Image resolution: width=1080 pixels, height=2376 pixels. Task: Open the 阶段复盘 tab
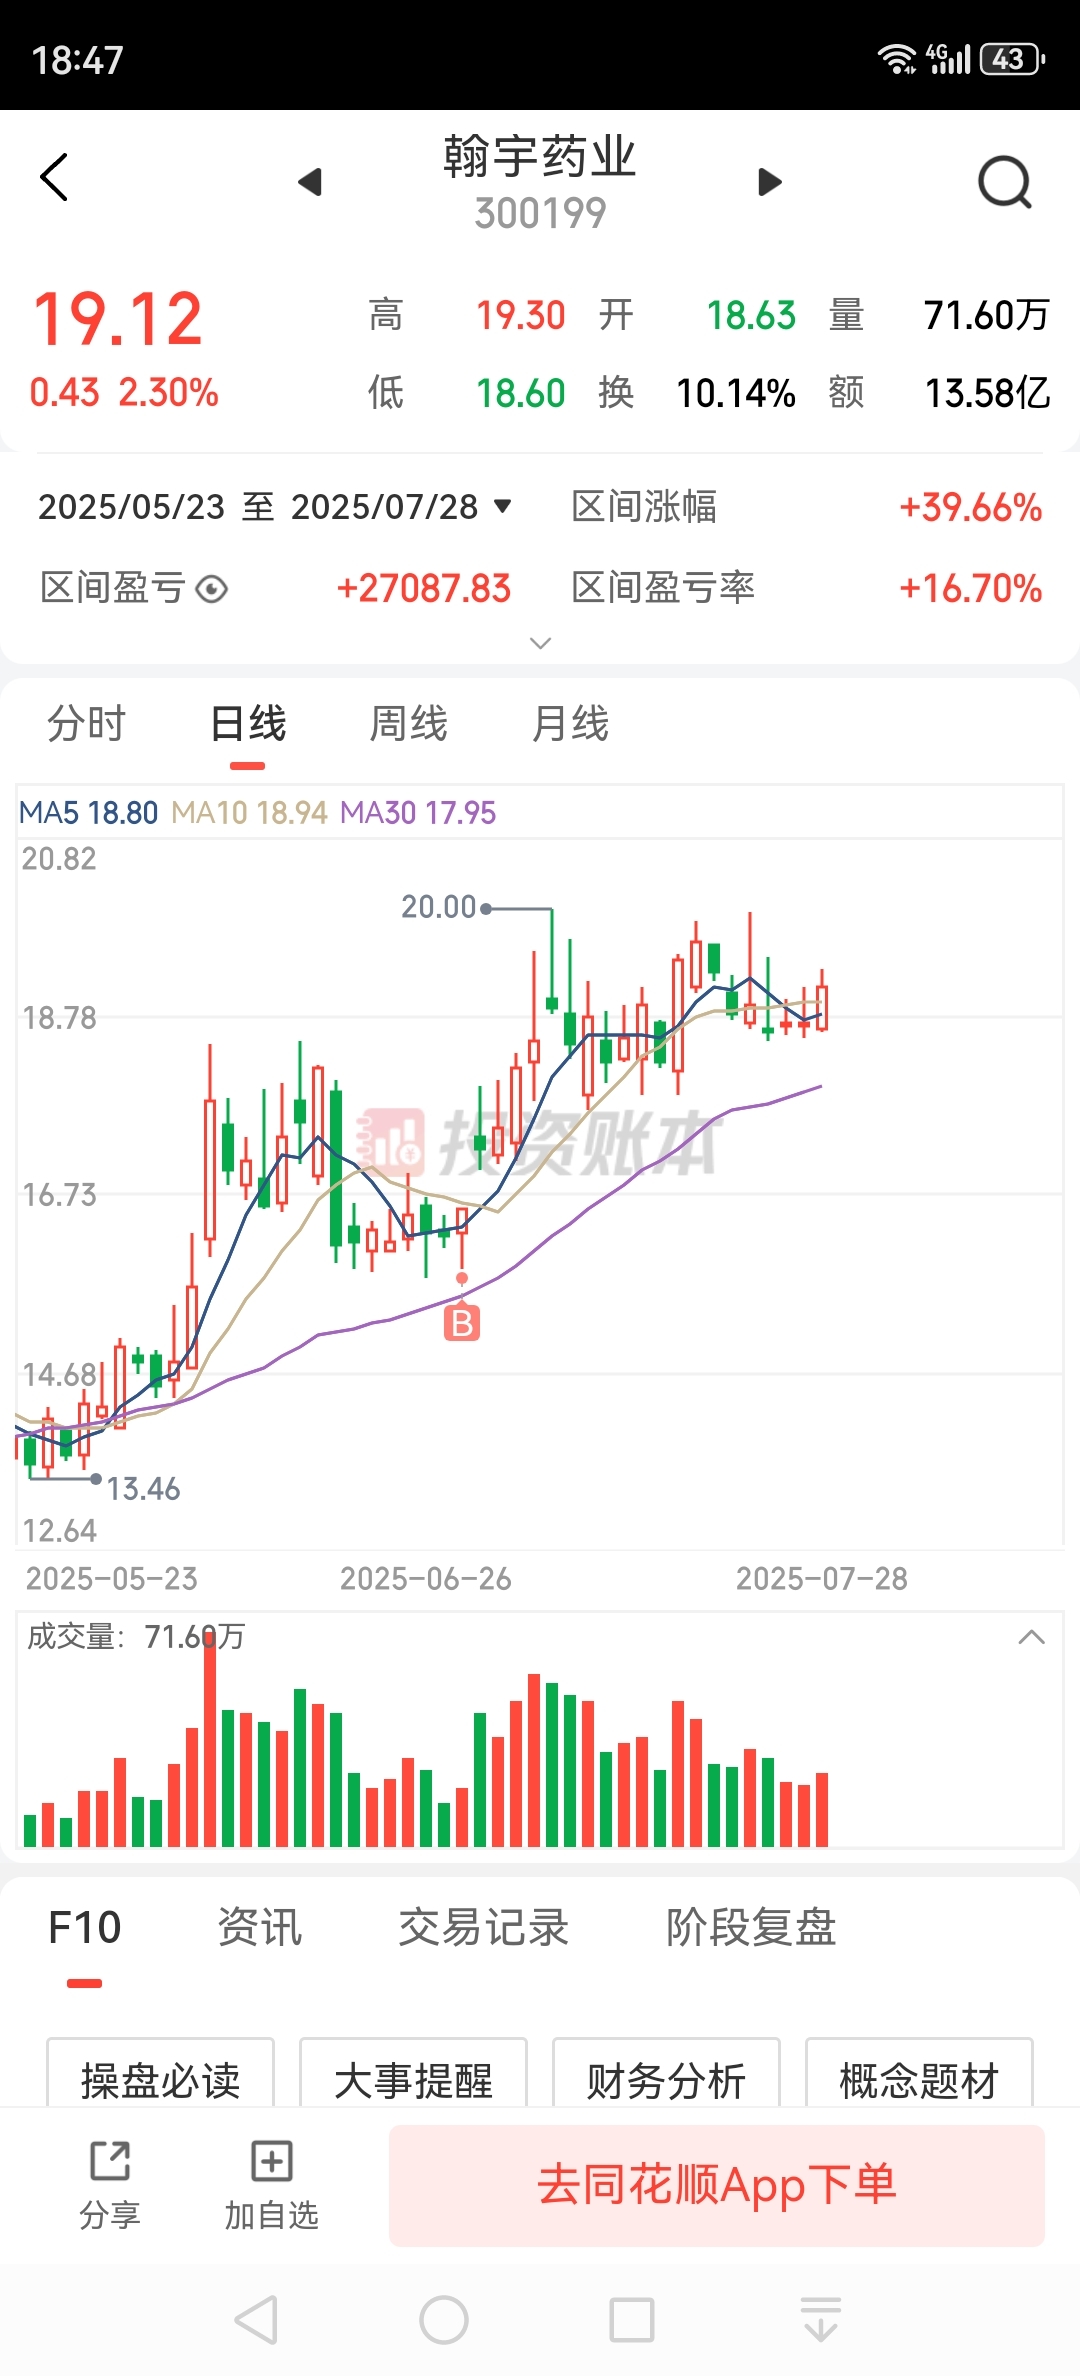[x=751, y=1927]
